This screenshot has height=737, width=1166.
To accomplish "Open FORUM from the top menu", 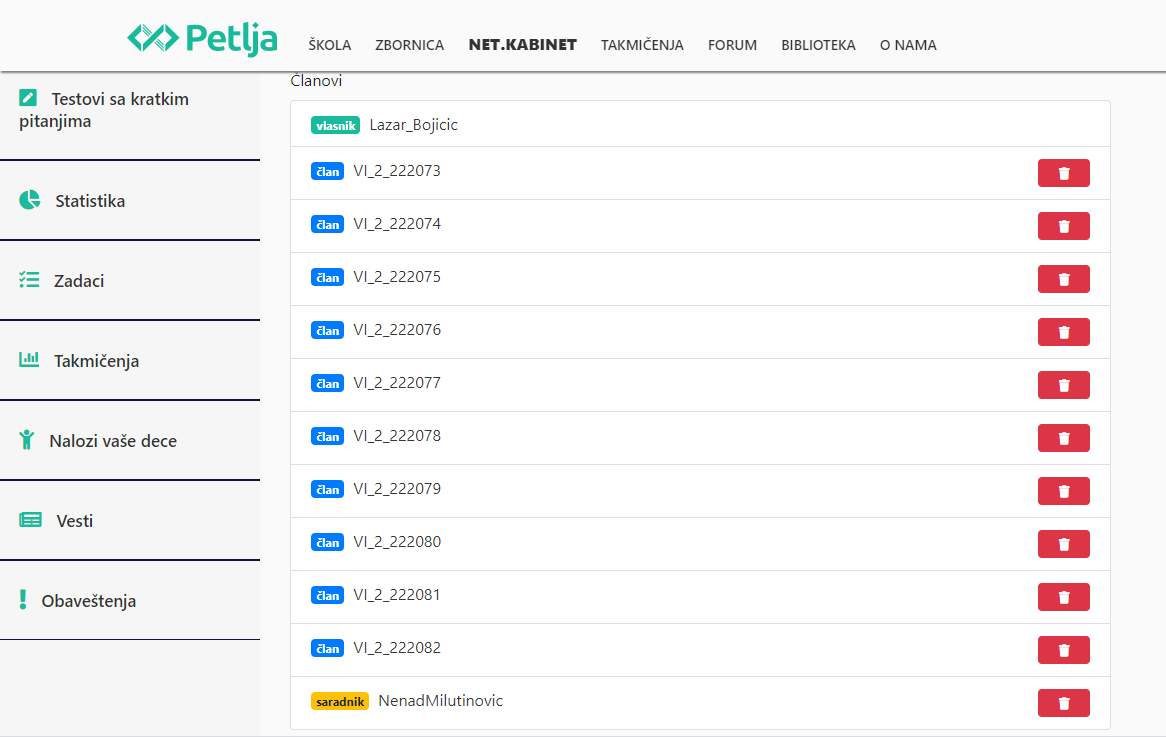I will (732, 45).
